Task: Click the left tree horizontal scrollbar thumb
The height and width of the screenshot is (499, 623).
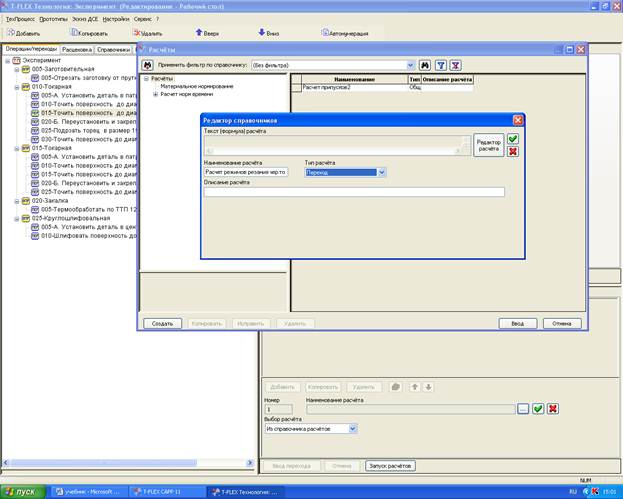Action: pos(103,463)
